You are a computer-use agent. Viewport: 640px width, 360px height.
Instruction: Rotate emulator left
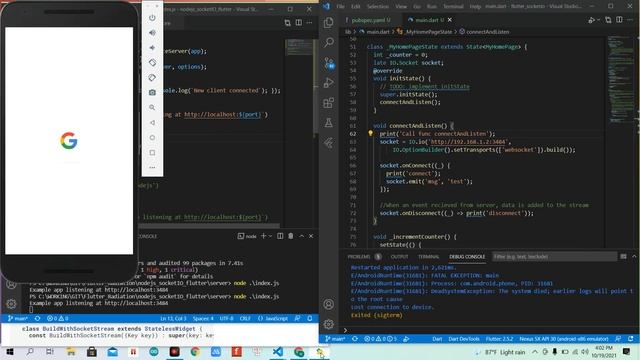(152, 62)
